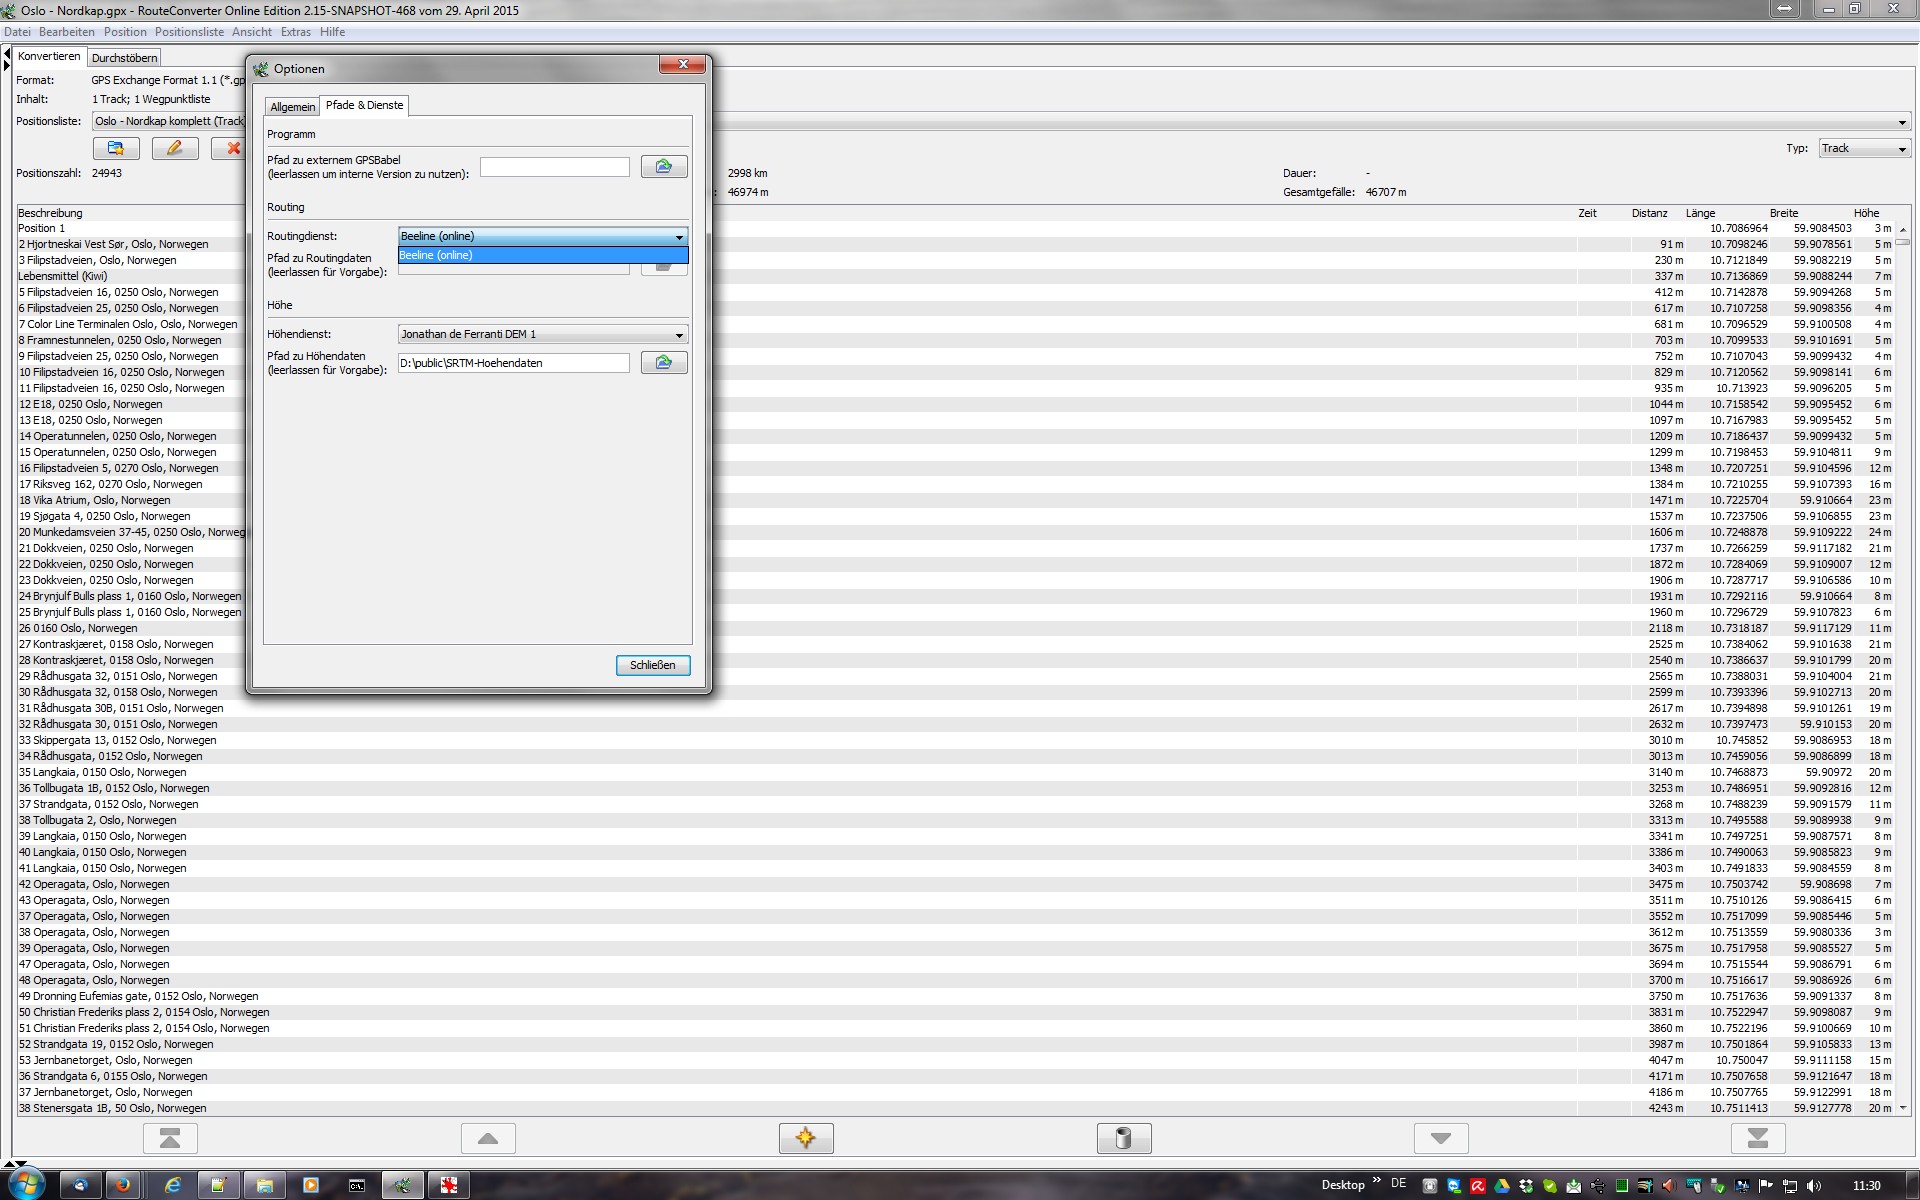Open the Extras menu
The image size is (1920, 1200).
pyautogui.click(x=295, y=32)
